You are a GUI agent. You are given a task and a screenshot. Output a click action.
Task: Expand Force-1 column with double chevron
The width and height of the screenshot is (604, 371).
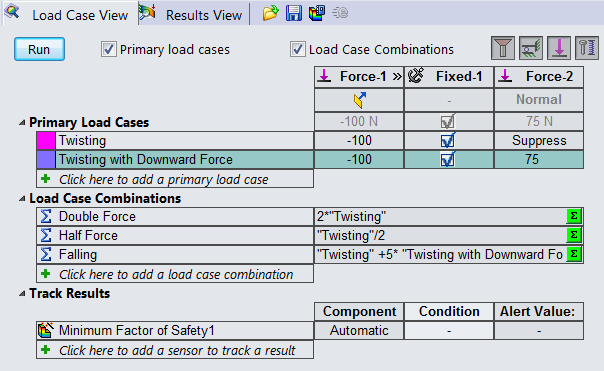(397, 77)
